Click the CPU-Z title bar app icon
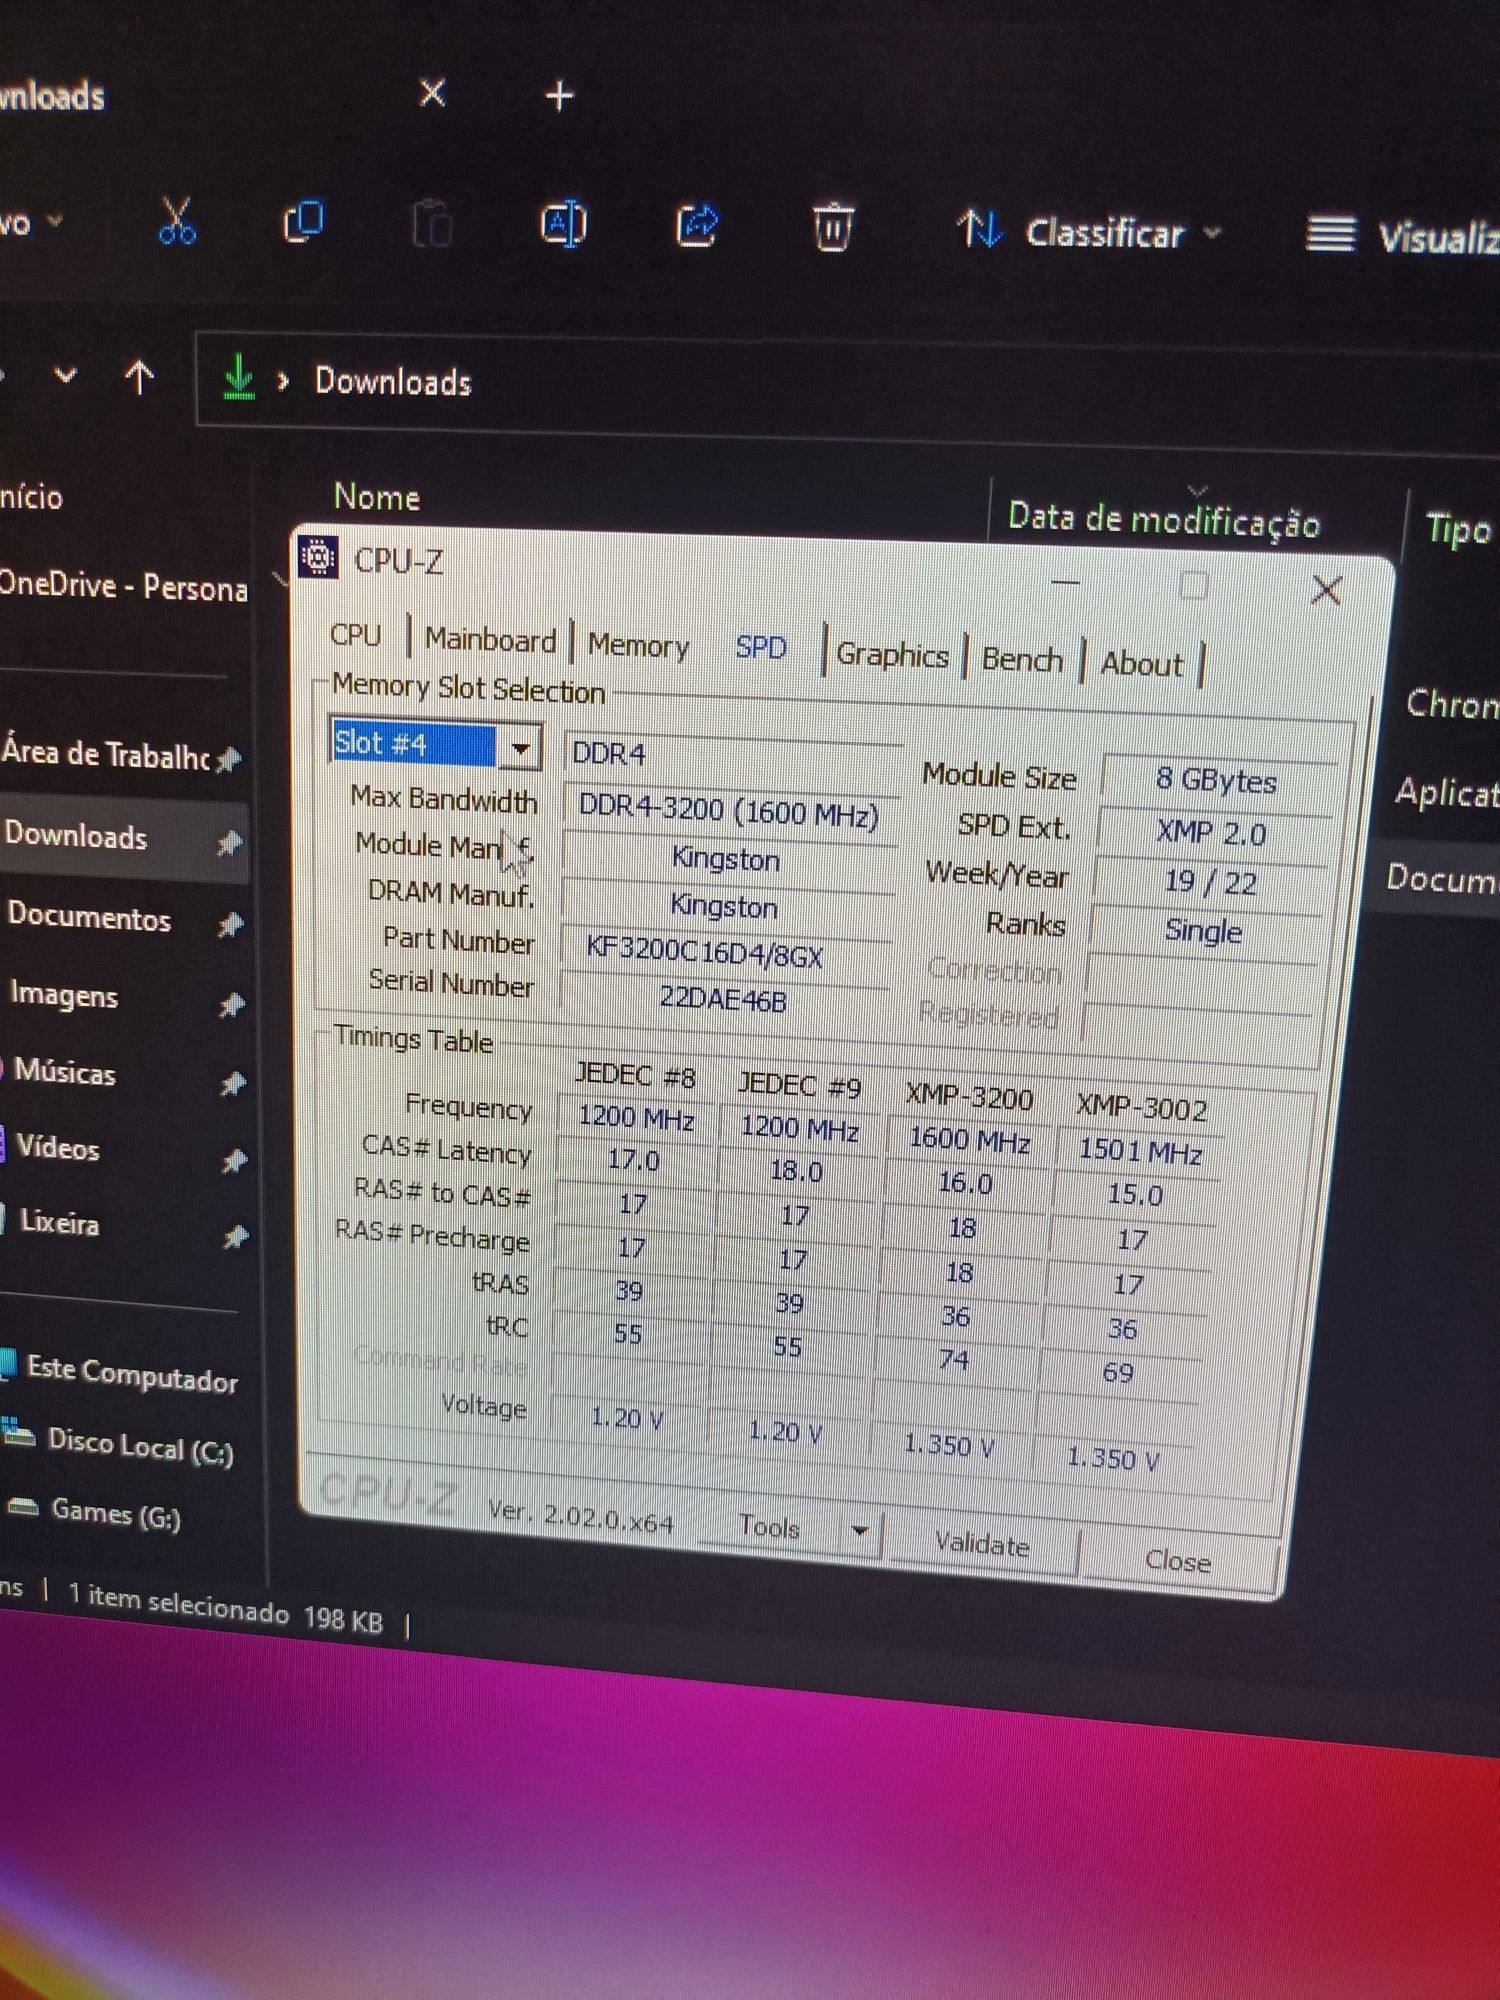The width and height of the screenshot is (1500, 2000). click(x=318, y=557)
